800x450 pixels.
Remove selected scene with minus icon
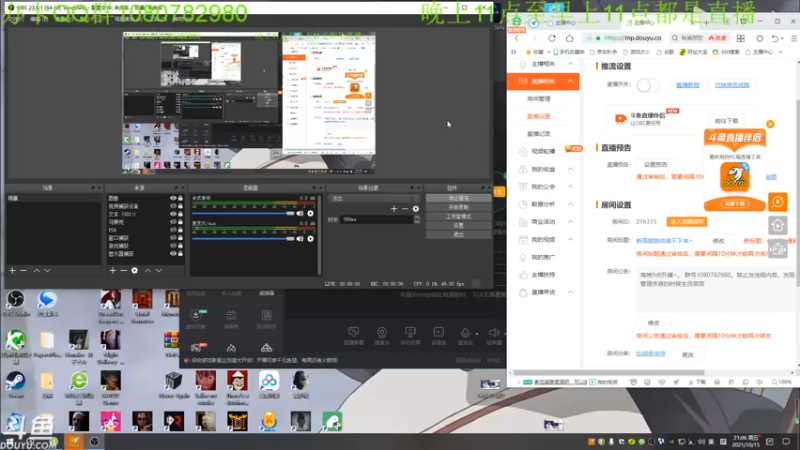tap(23, 270)
